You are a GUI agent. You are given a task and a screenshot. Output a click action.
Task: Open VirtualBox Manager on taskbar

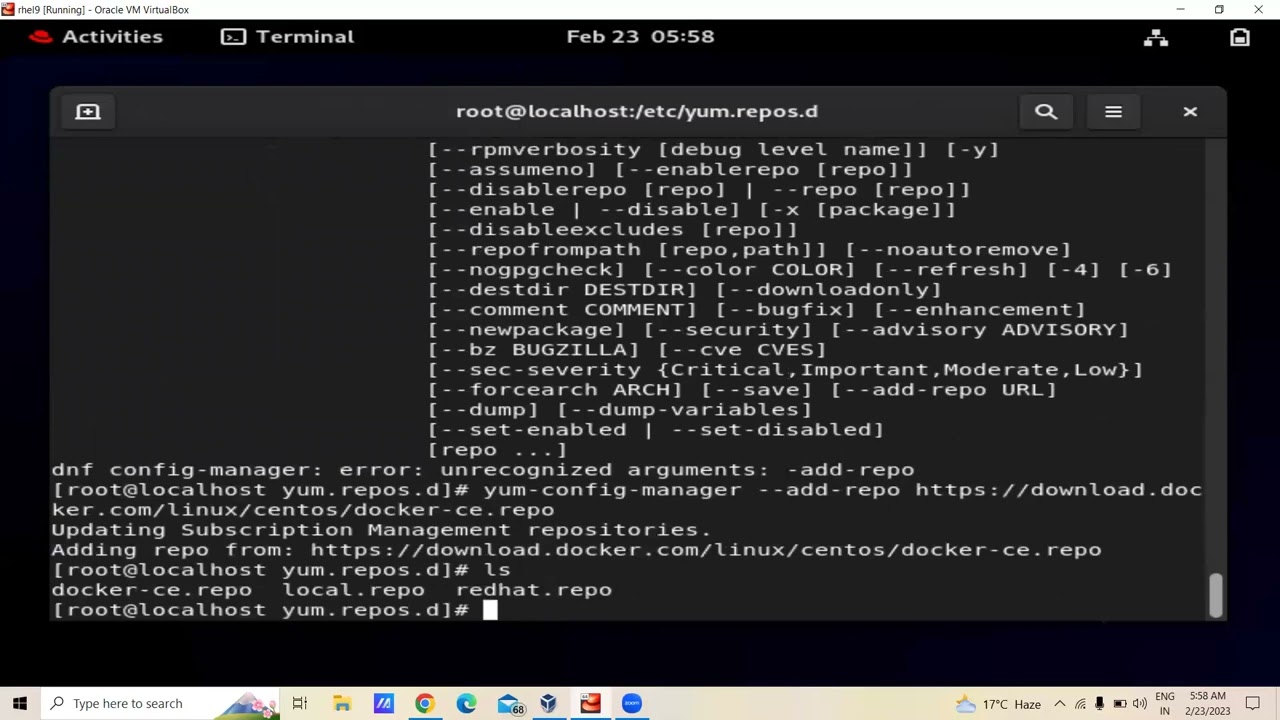[548, 703]
